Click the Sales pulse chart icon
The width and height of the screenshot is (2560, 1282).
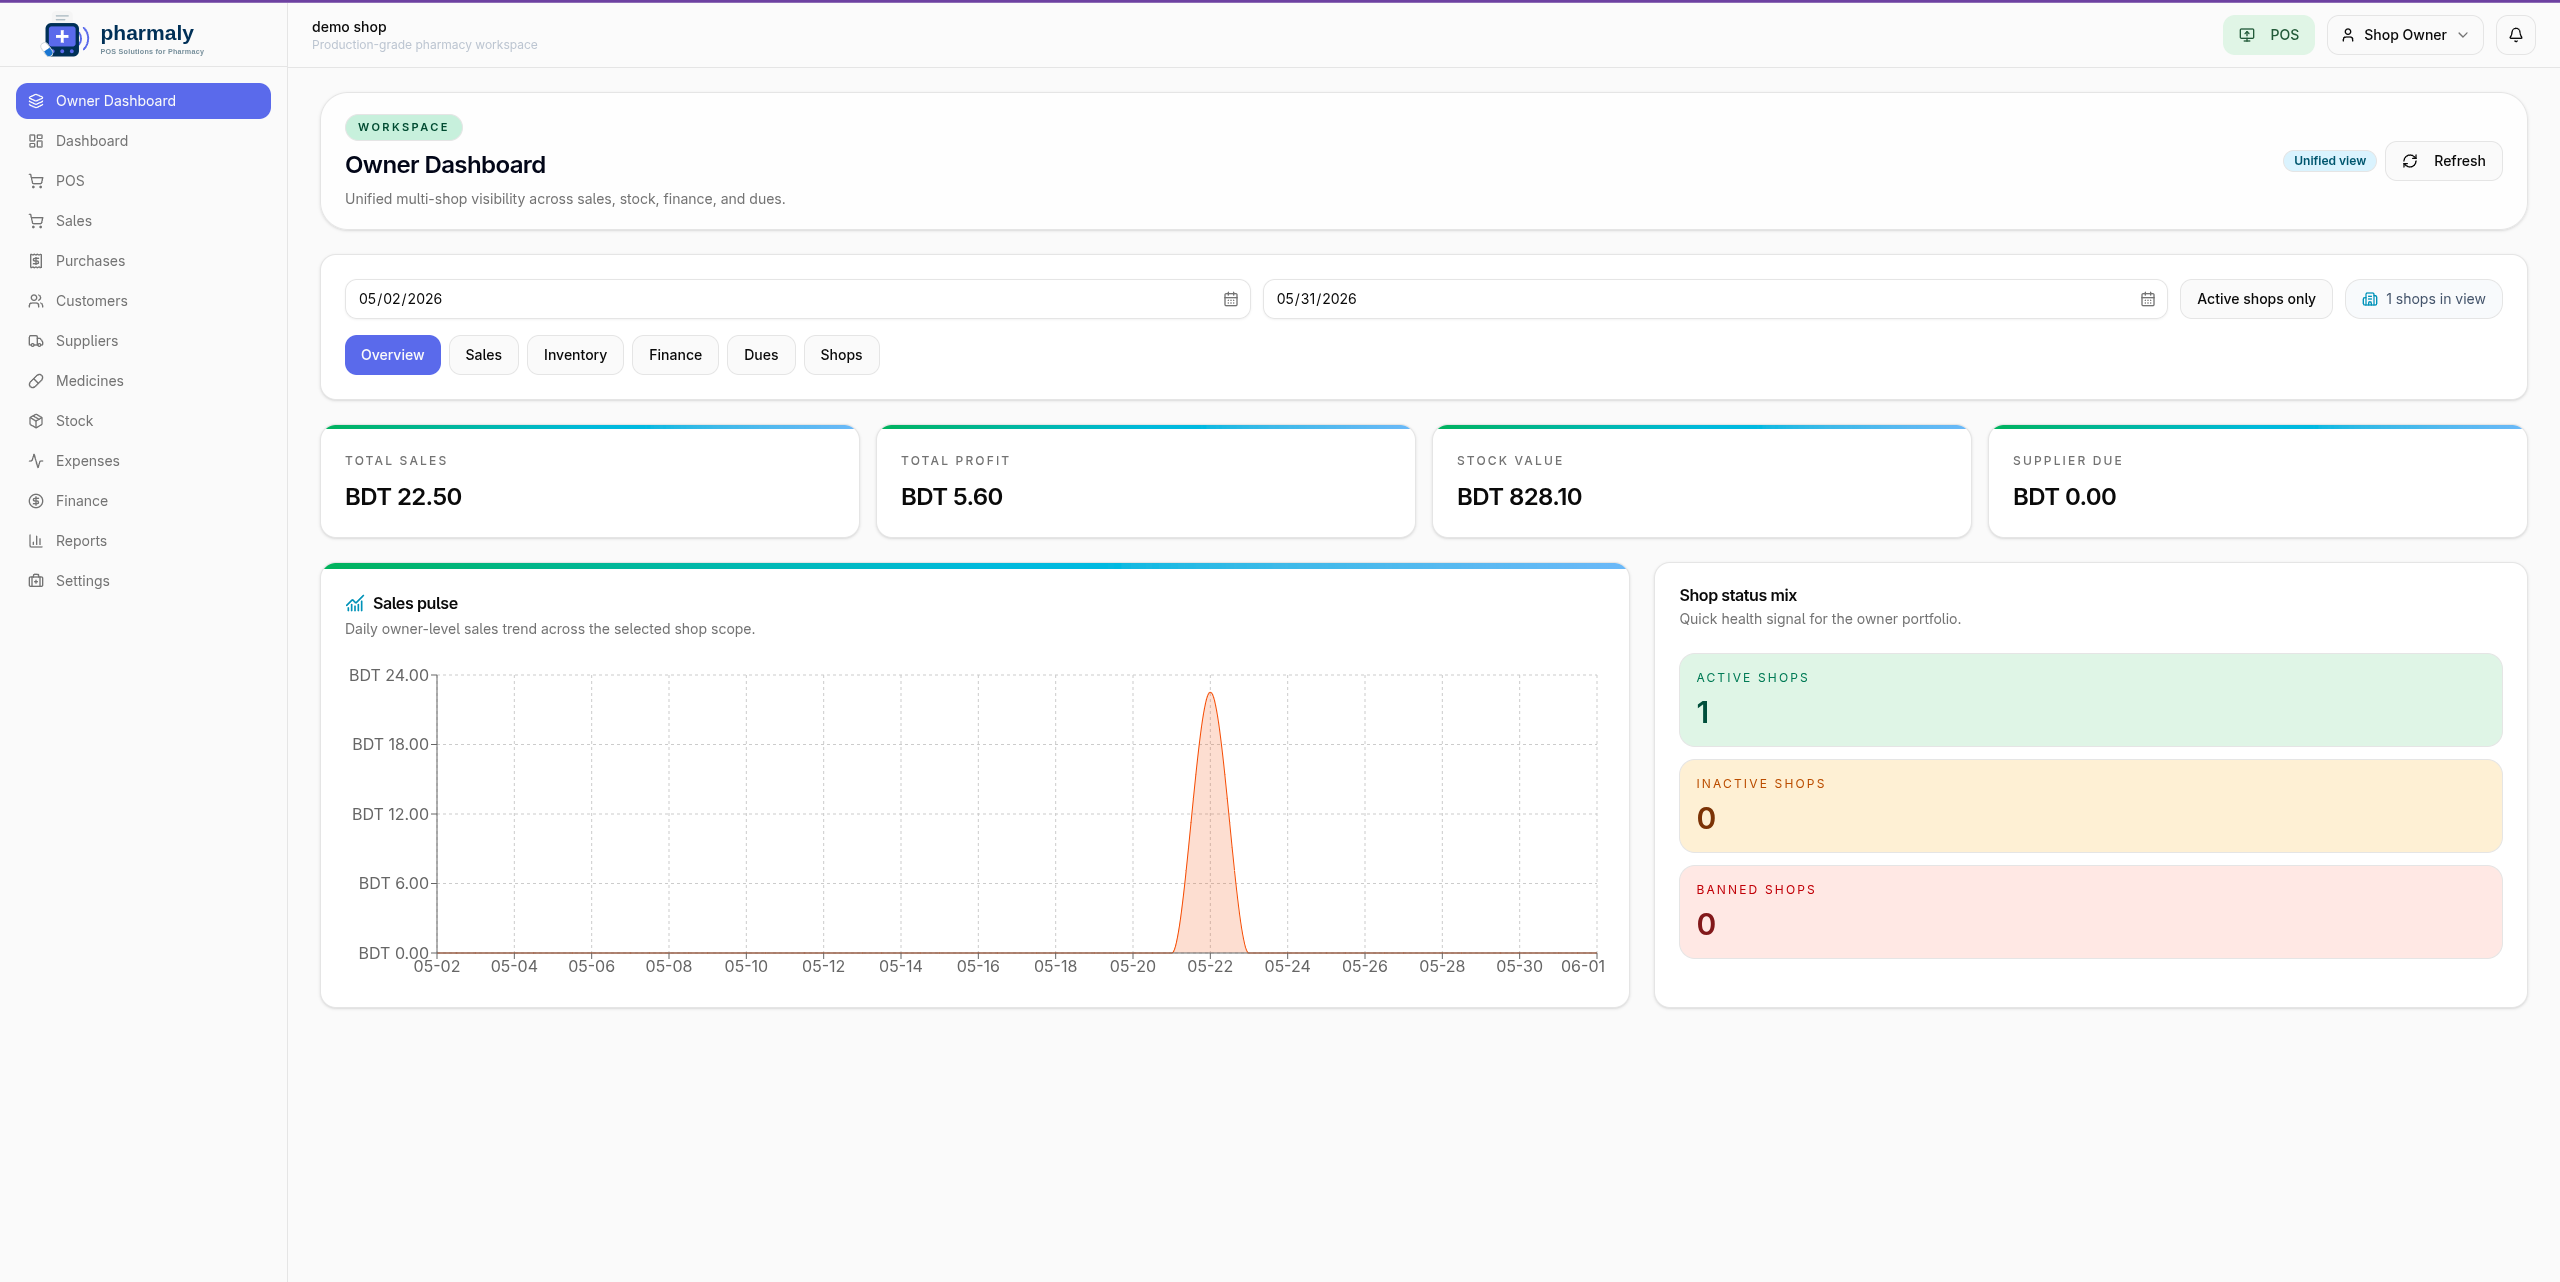tap(355, 603)
